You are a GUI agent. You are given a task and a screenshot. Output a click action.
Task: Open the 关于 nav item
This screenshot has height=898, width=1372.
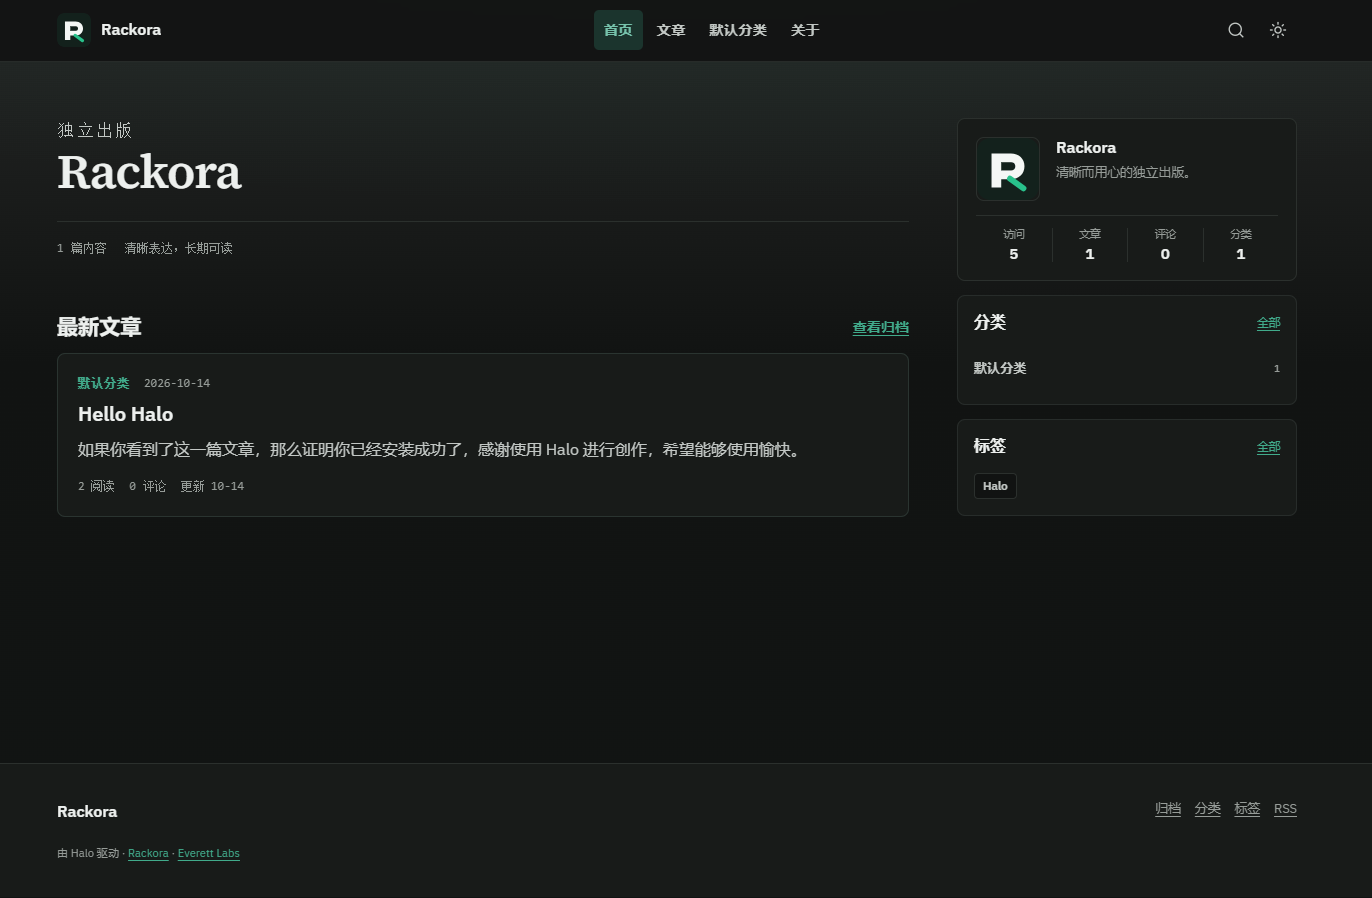pyautogui.click(x=805, y=30)
